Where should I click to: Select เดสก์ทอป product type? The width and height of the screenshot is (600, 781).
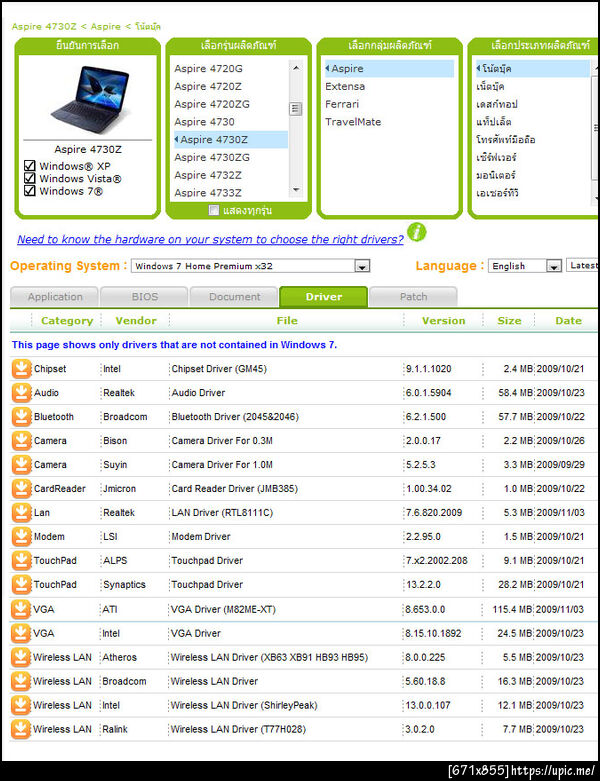coord(497,104)
